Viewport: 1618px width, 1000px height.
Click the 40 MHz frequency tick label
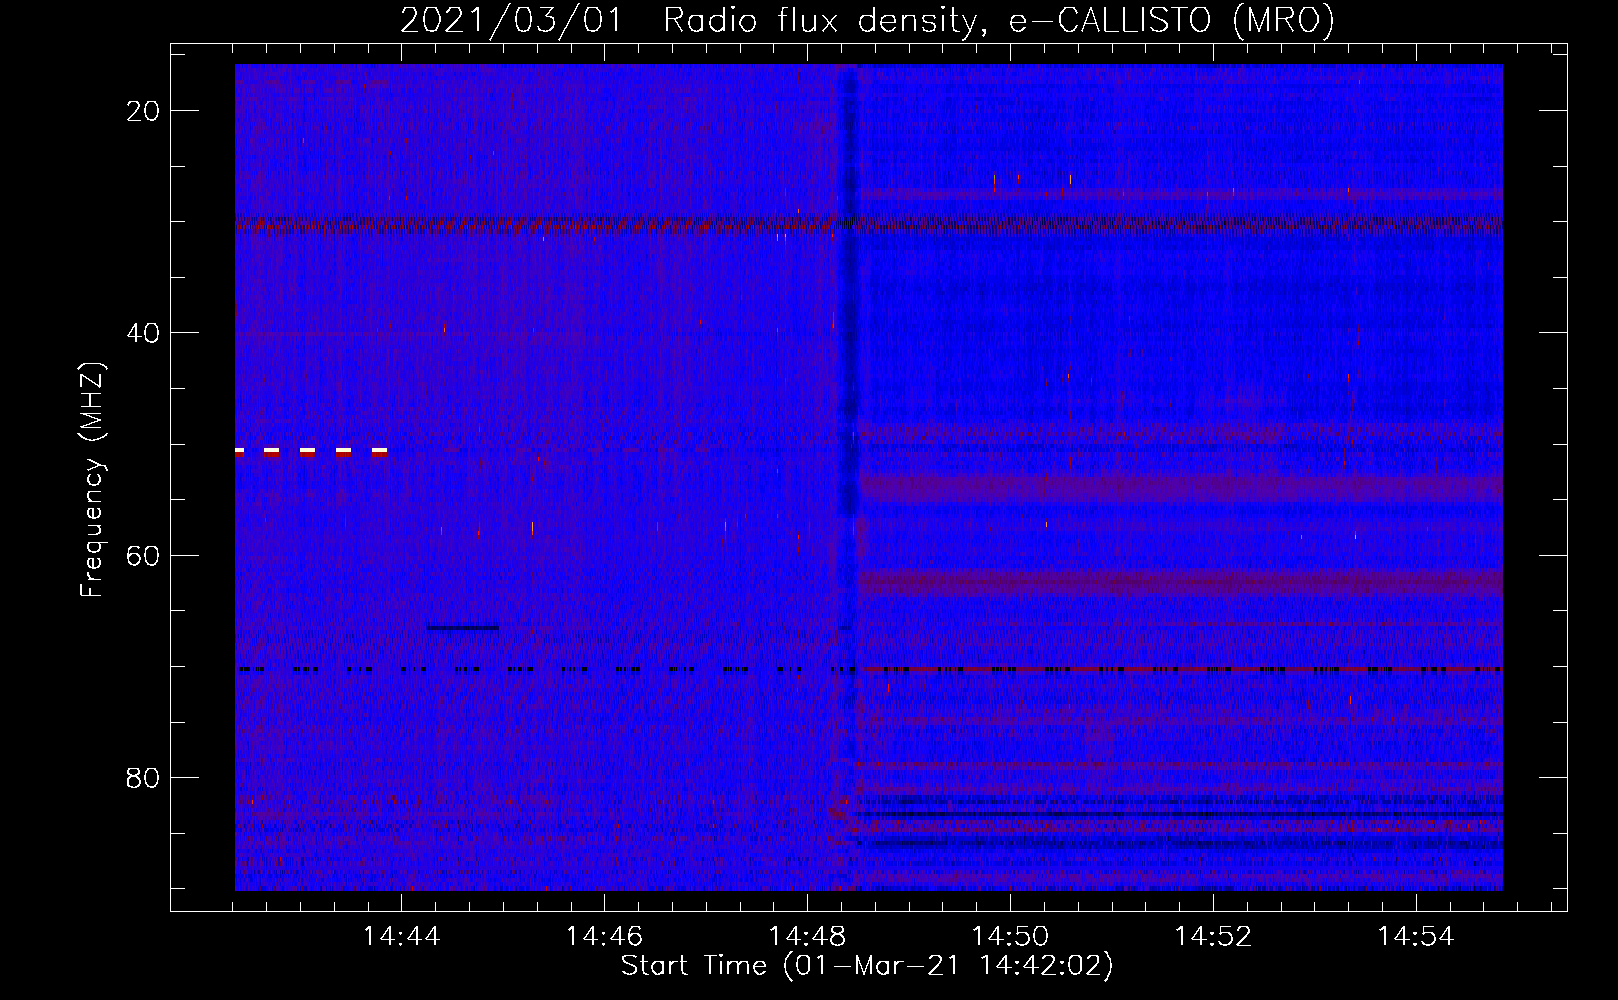click(x=144, y=333)
